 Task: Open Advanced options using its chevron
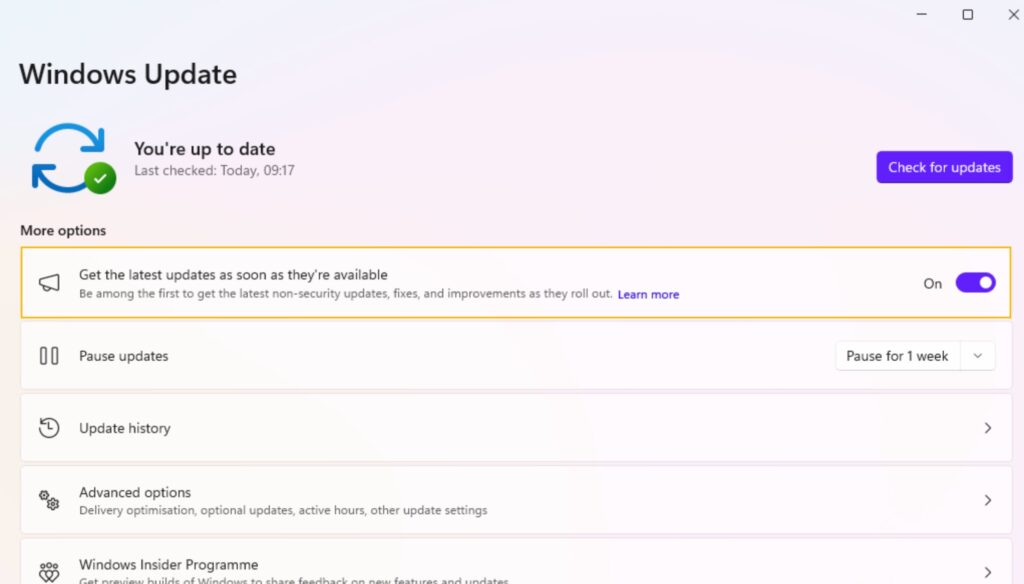(987, 500)
